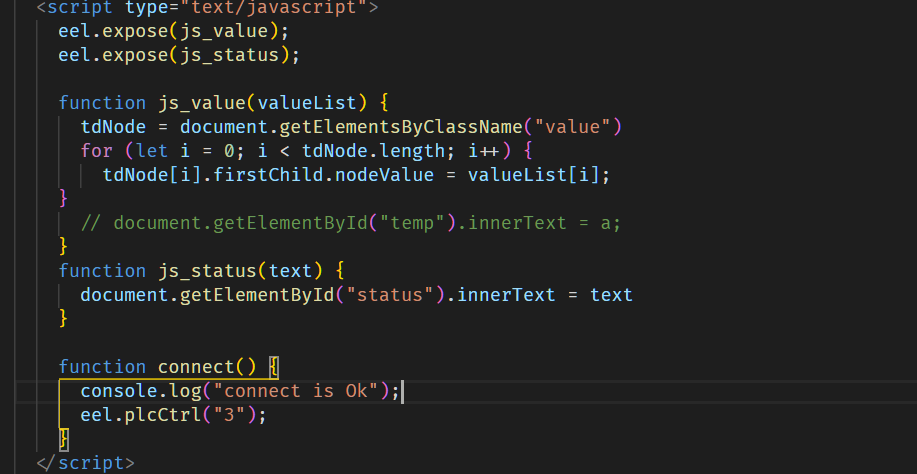
Task: Click innerText on the status assignment line
Action: 506,295
